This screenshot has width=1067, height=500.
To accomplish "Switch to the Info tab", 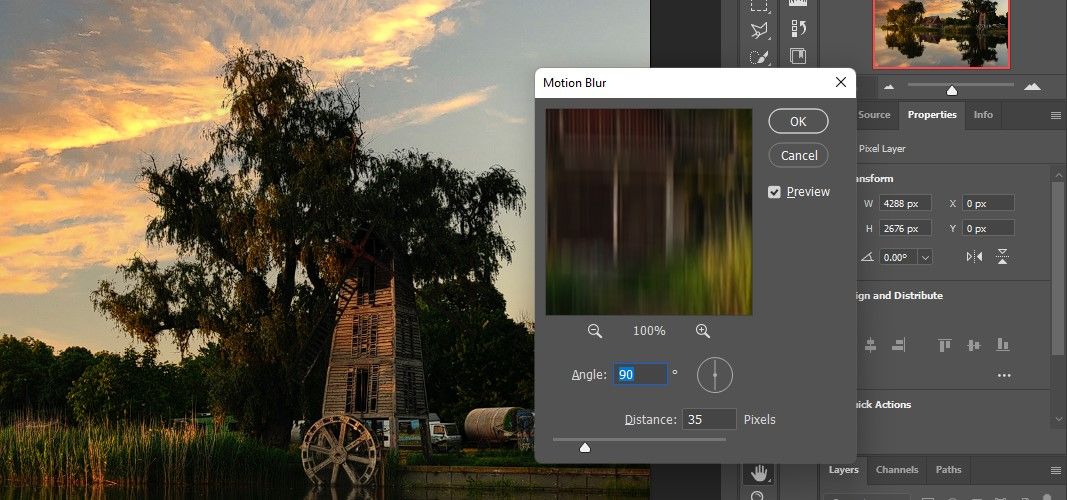I will (983, 115).
